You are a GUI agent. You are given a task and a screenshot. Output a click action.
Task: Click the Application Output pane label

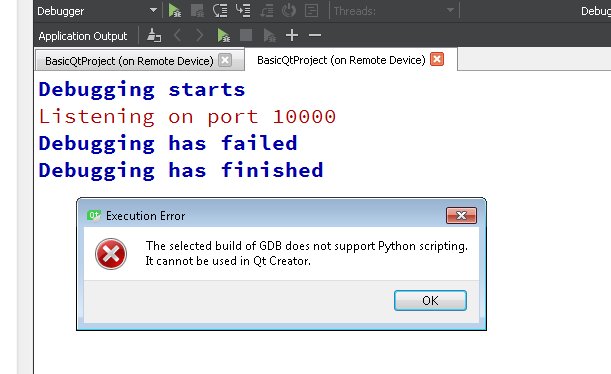[x=83, y=36]
